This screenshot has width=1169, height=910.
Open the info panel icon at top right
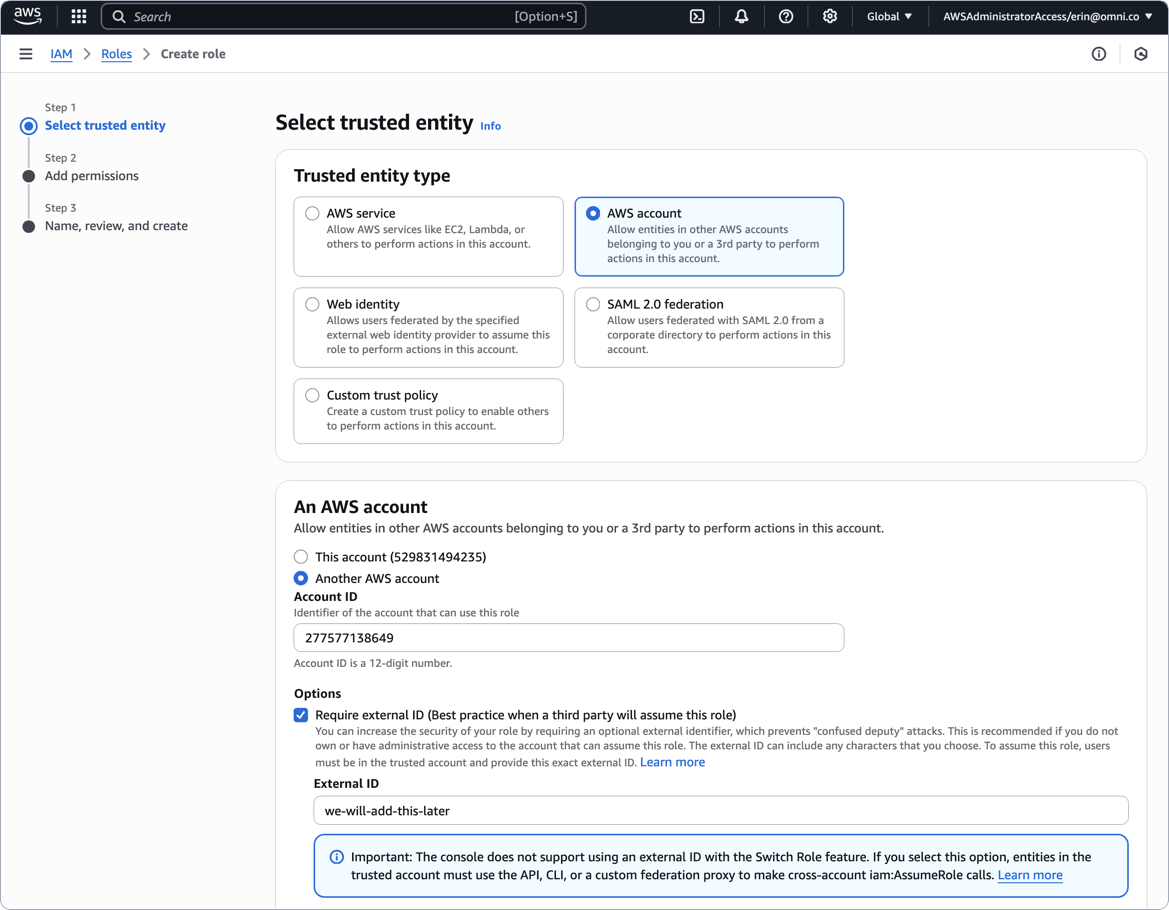[x=1099, y=54]
